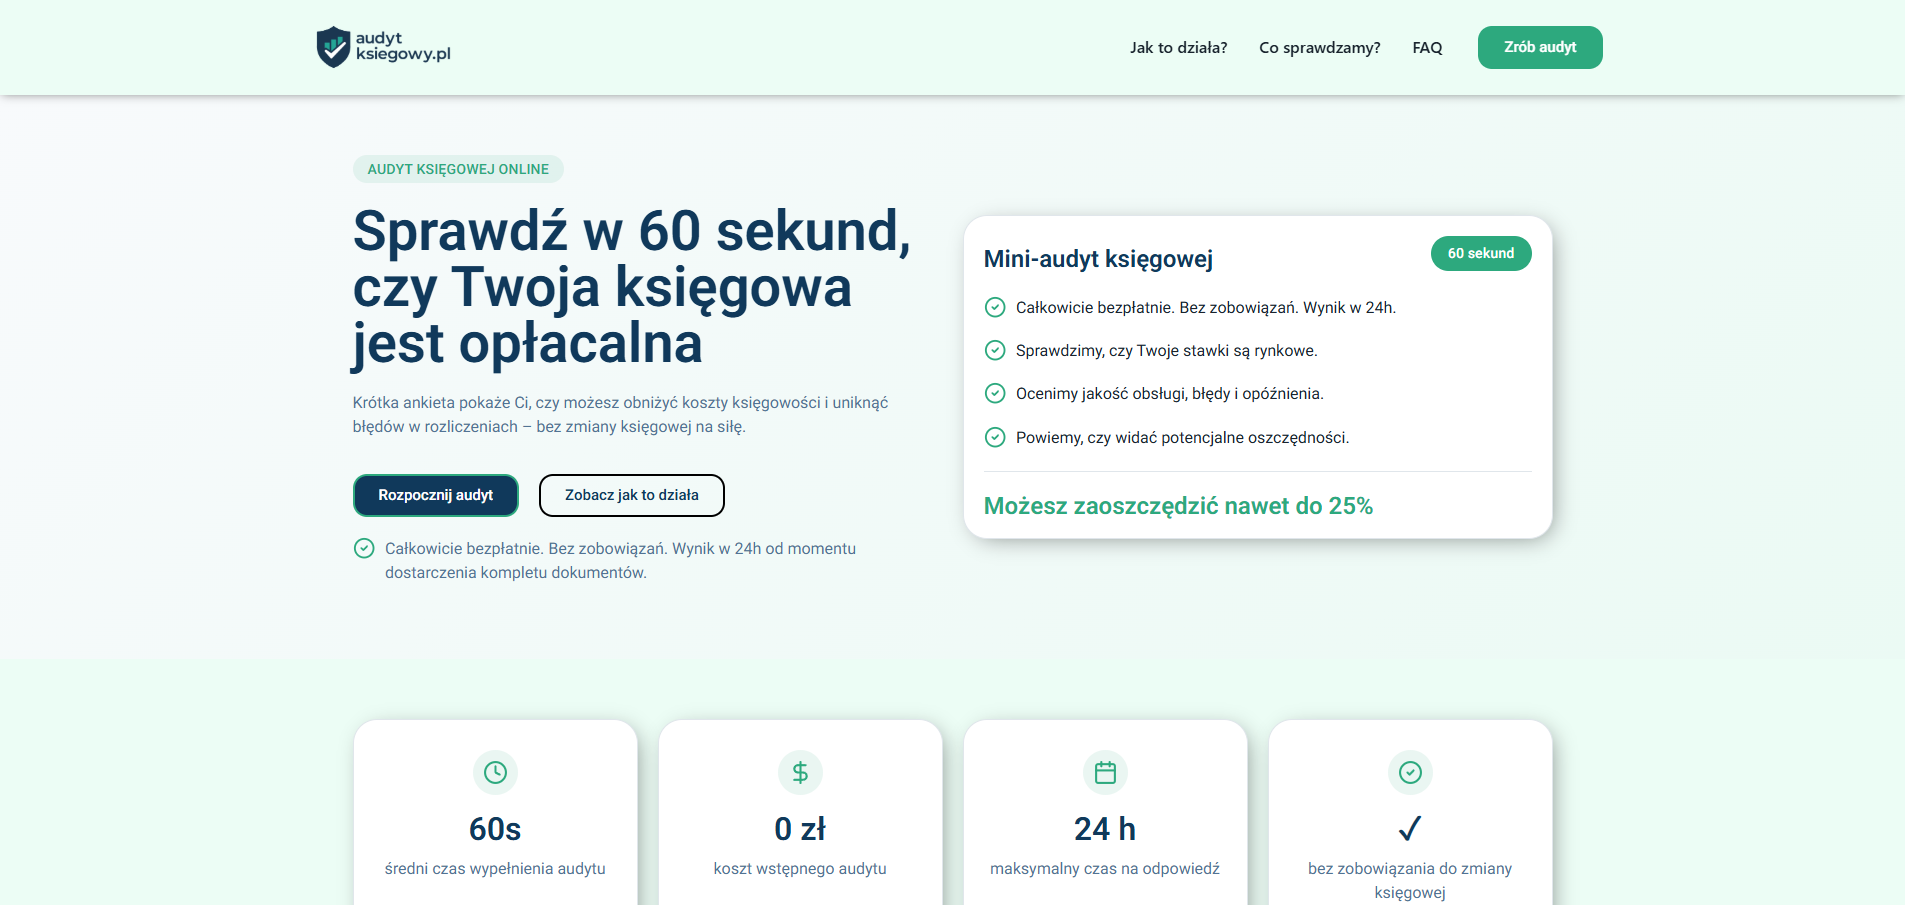Viewport: 1905px width, 905px height.
Task: Open the 'Co sprawdzamy?' menu link
Action: point(1319,48)
